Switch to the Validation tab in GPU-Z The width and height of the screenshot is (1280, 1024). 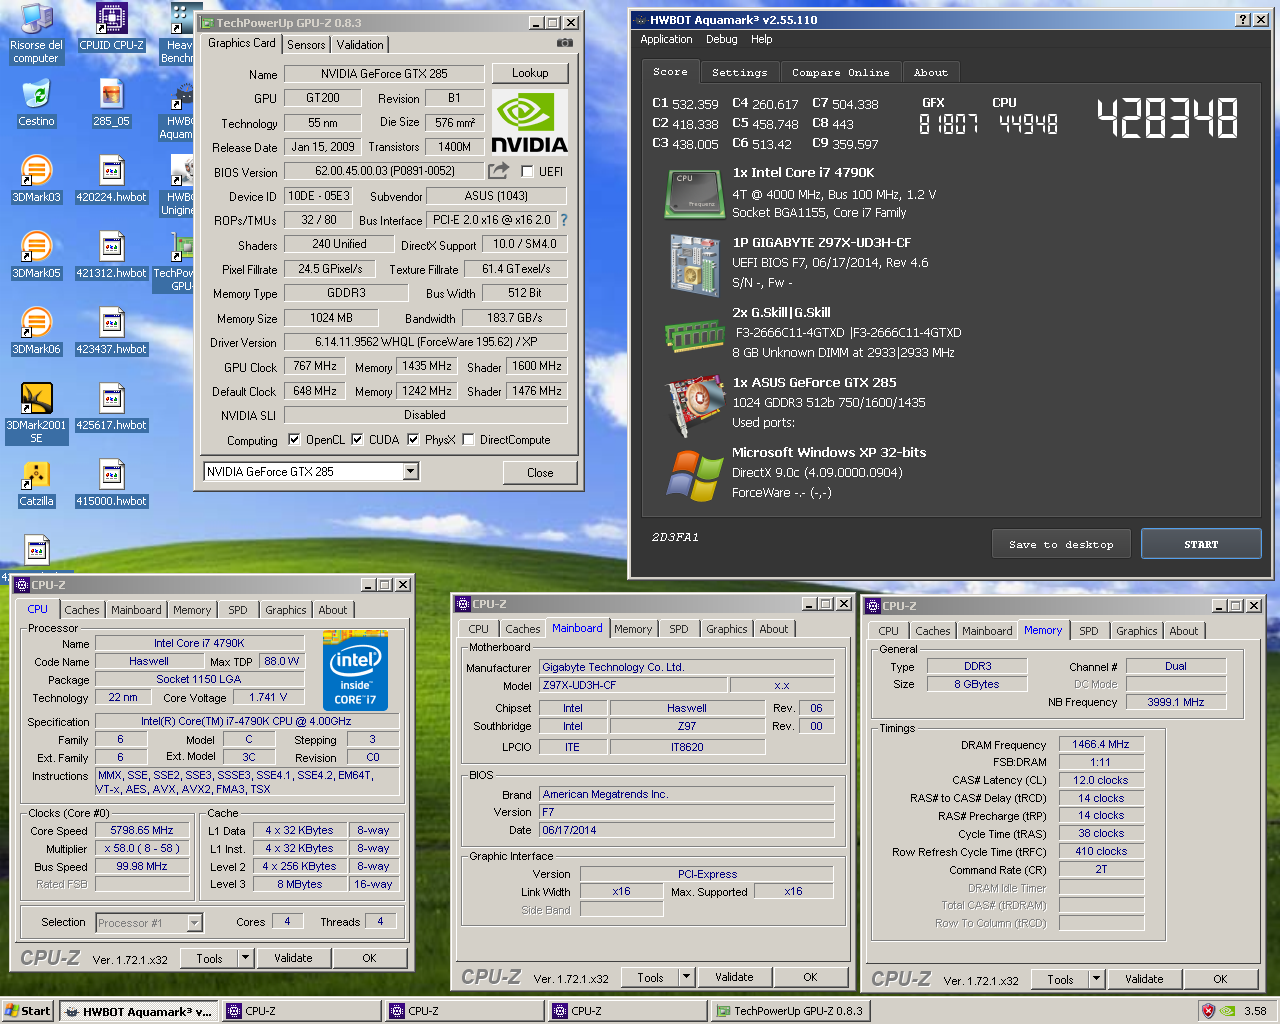[x=360, y=45]
